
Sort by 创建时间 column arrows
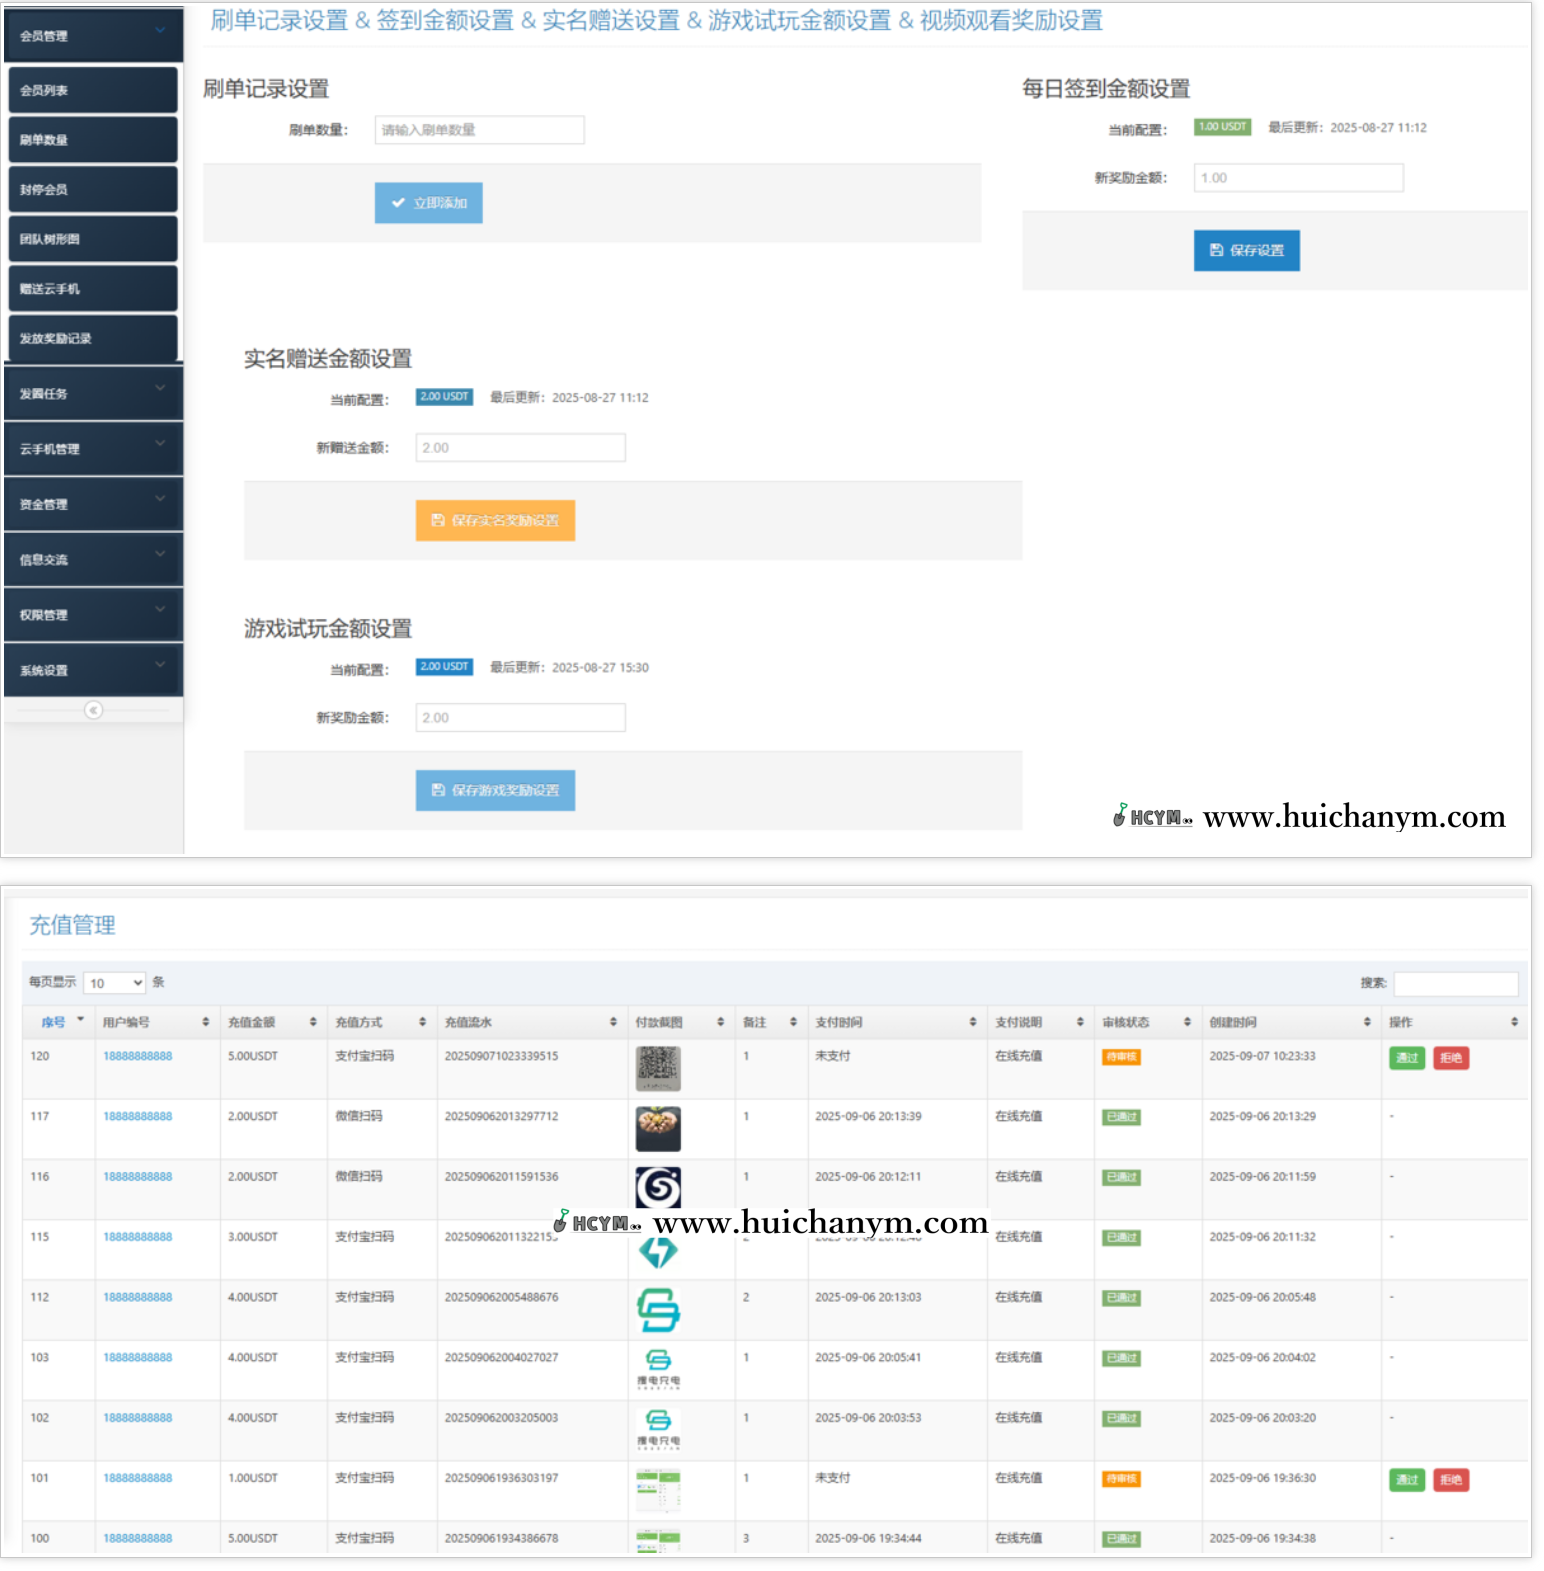[1366, 1022]
